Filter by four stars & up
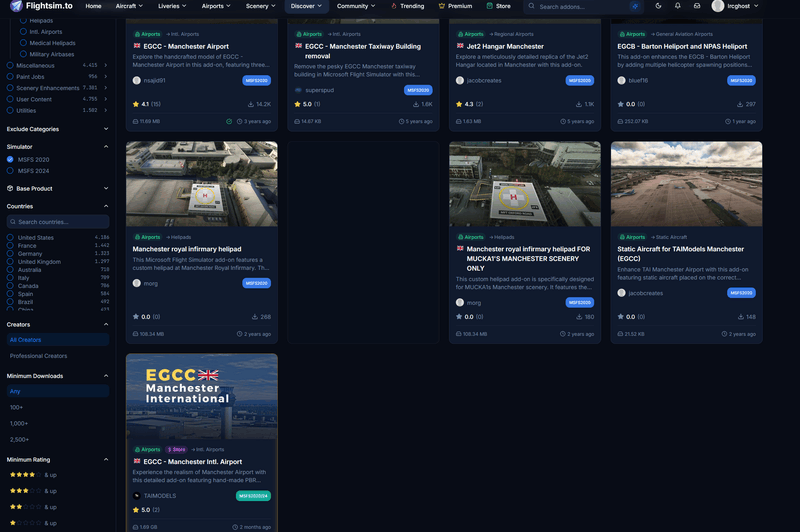The image size is (800, 532). click(x=34, y=475)
